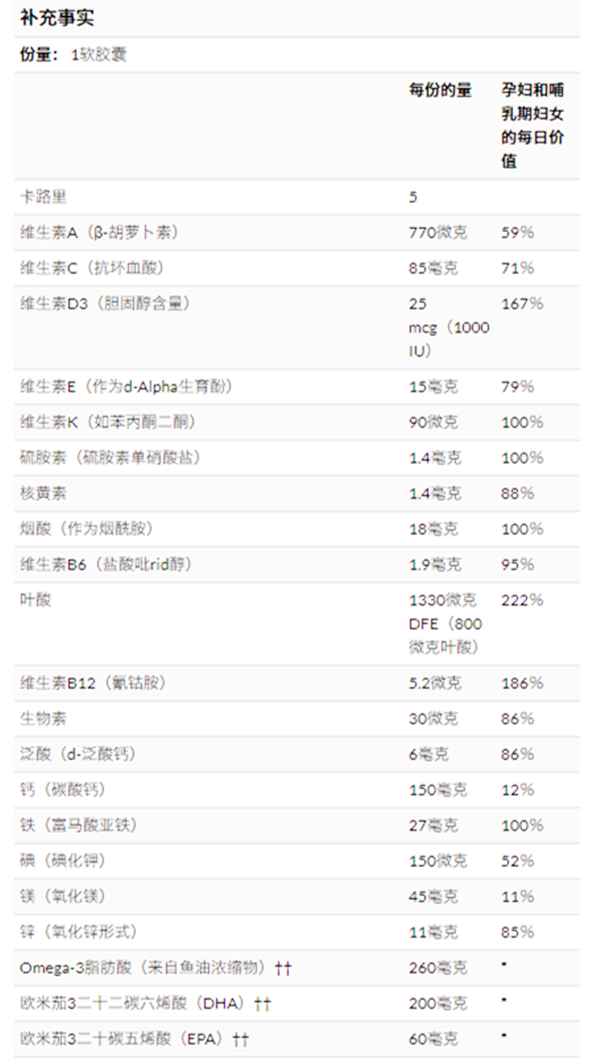Select the 锌 (氧化锌形式) row label
The image size is (600, 1062).
click(x=79, y=932)
